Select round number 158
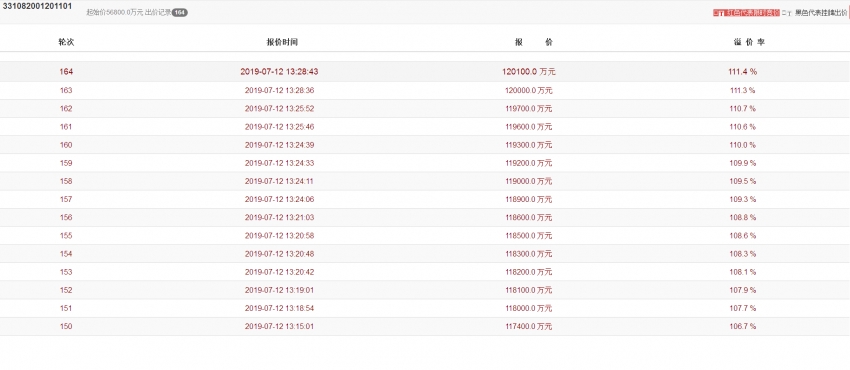The image size is (850, 370). (x=66, y=181)
